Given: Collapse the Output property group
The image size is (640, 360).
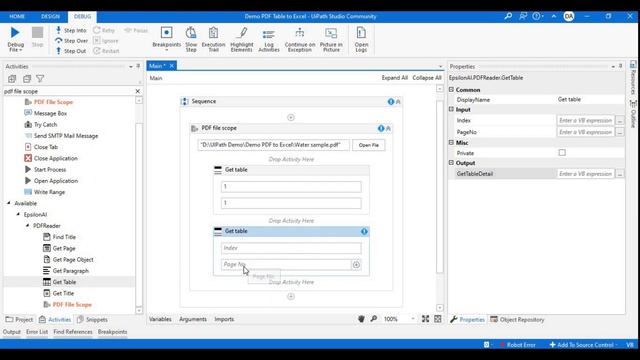Looking at the screenshot, I should [x=451, y=162].
